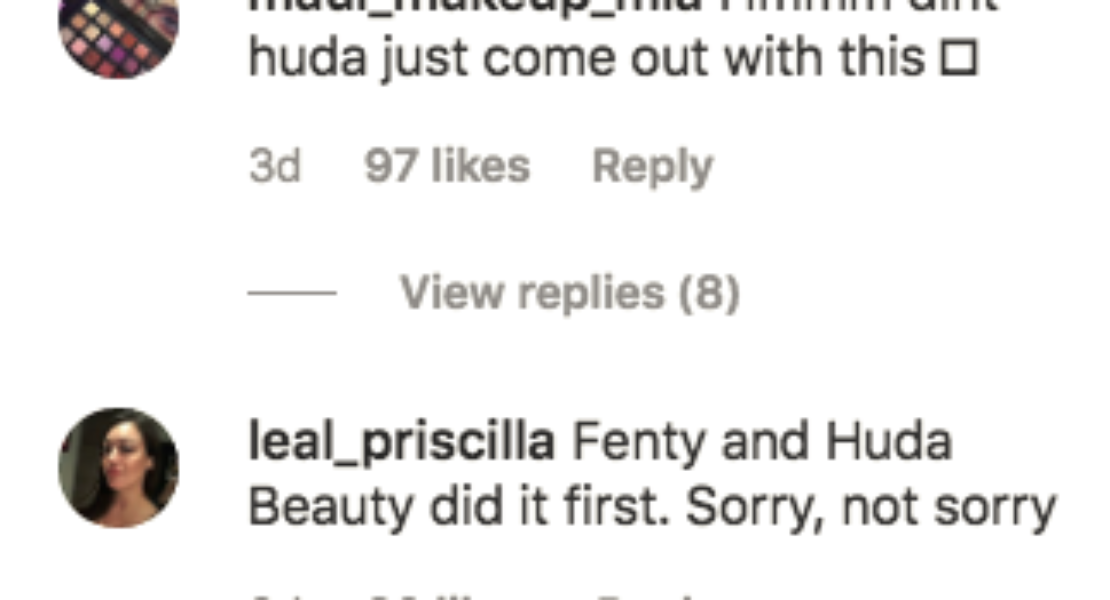Click the 'Sorry, not sorry' phrase
This screenshot has height=600, width=1110.
(871, 507)
